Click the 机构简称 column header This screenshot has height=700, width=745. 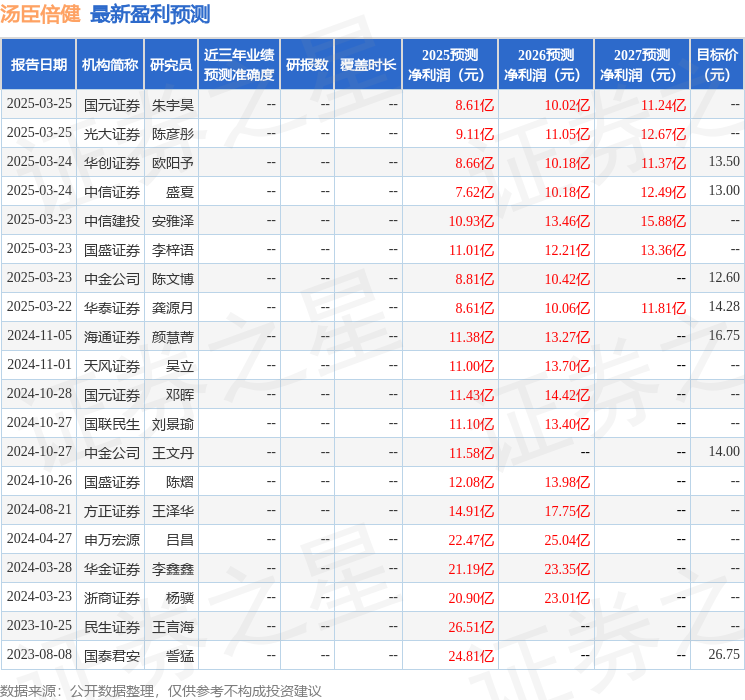(x=110, y=65)
